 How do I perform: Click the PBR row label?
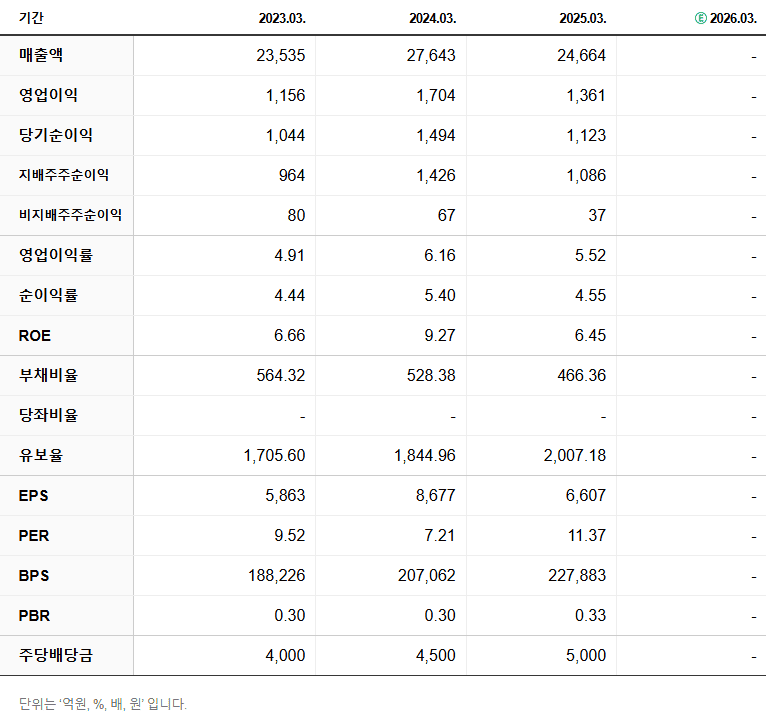coord(34,616)
